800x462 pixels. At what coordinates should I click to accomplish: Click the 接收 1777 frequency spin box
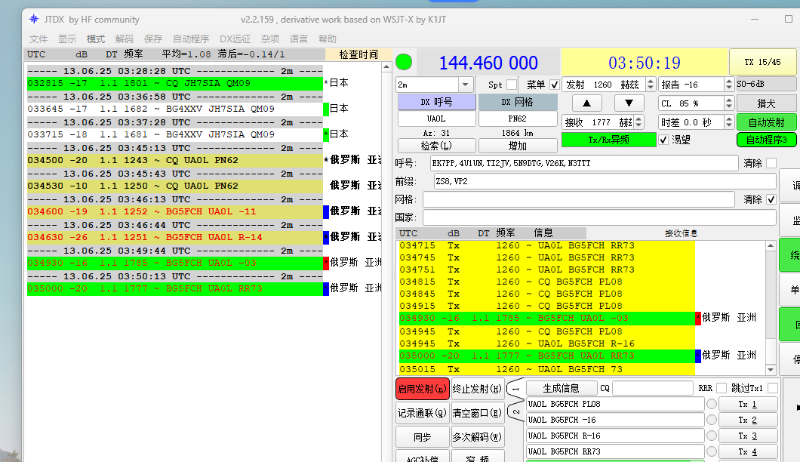[x=603, y=122]
